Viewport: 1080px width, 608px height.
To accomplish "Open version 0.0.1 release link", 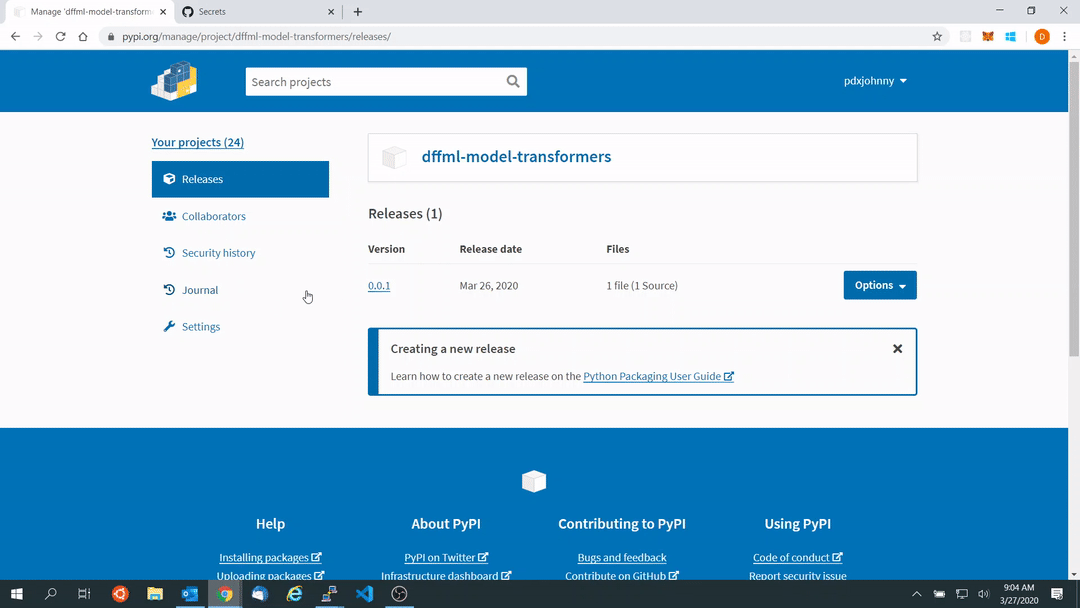I will pyautogui.click(x=379, y=285).
